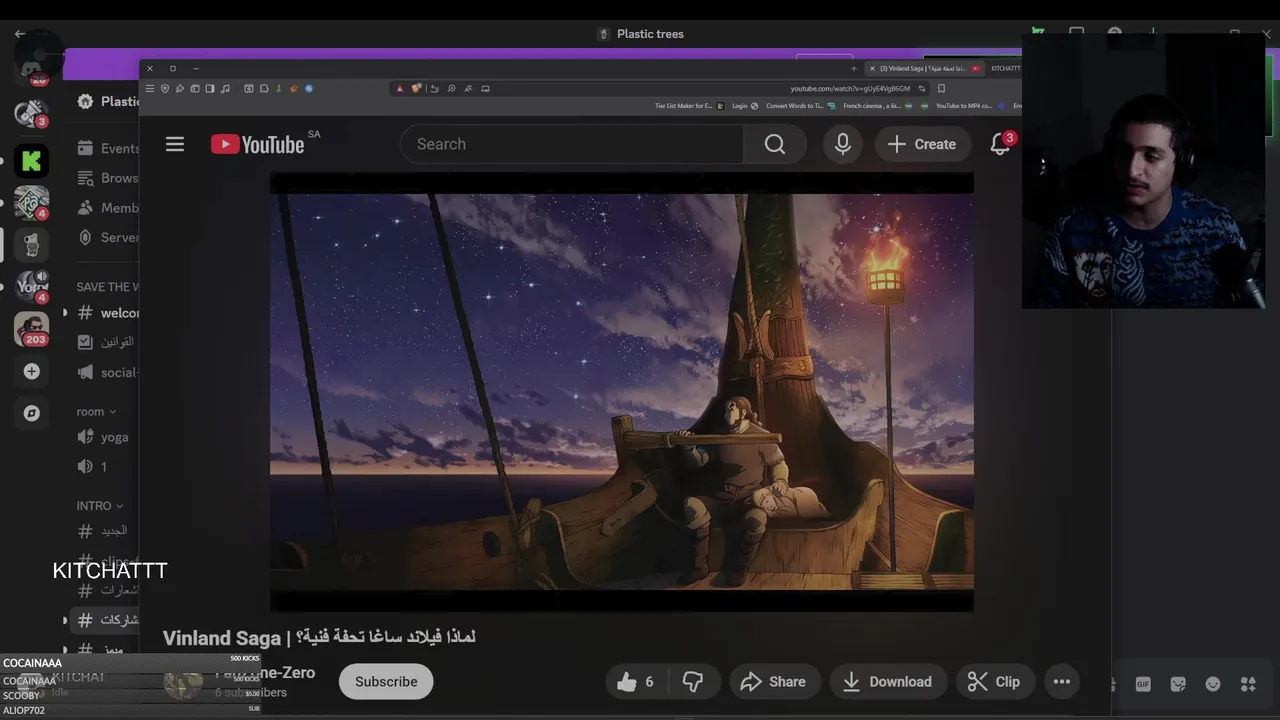The width and height of the screenshot is (1280, 720).
Task: Open a new browser tab with plus
Action: point(854,68)
